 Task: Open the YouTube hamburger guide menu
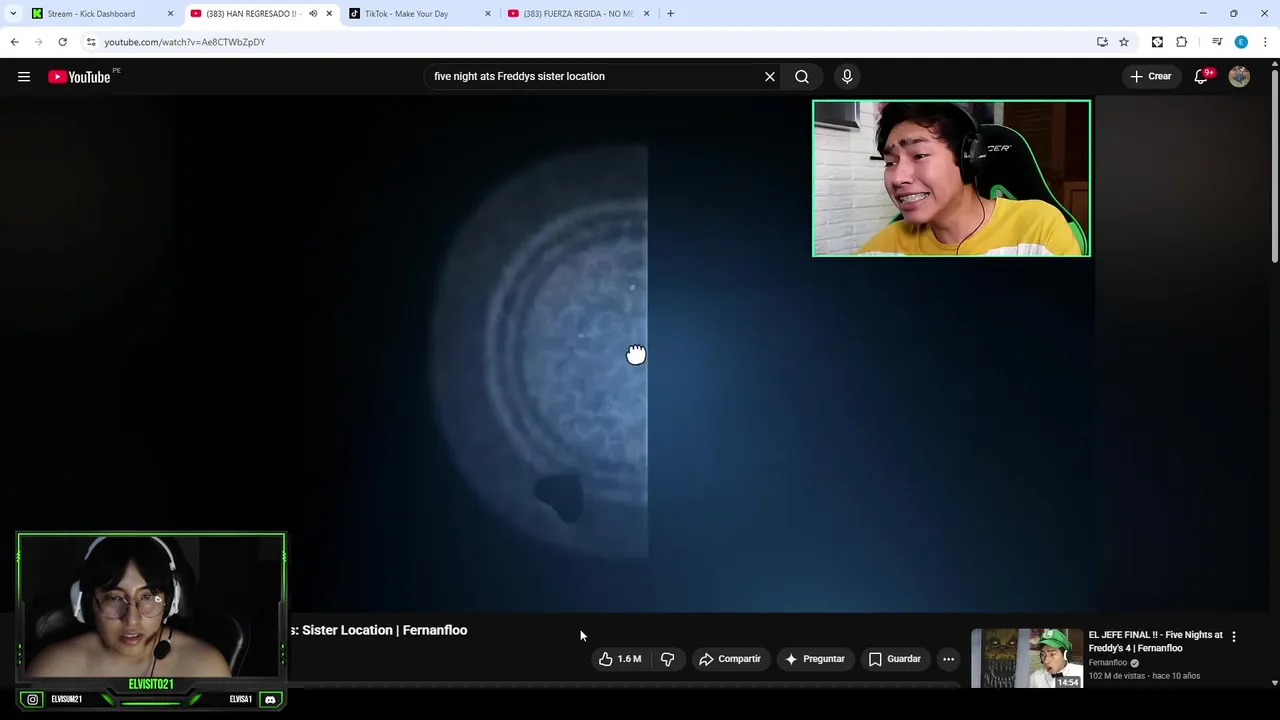[x=24, y=77]
